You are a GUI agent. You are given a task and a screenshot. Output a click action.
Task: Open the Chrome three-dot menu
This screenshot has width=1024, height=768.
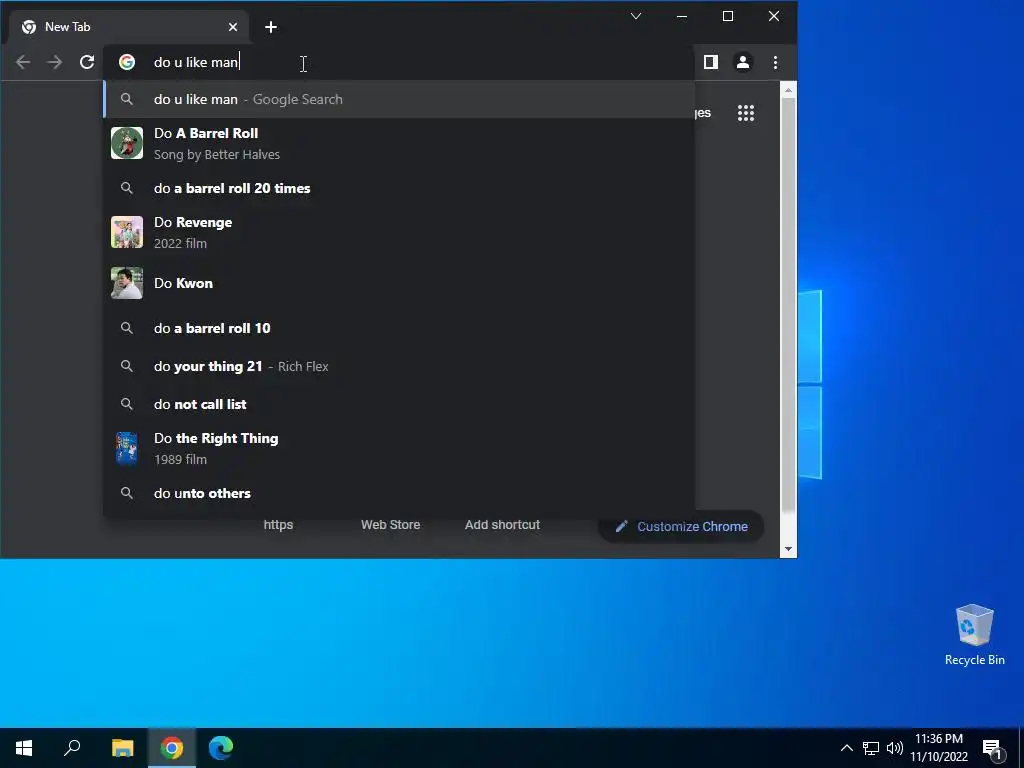tap(775, 62)
